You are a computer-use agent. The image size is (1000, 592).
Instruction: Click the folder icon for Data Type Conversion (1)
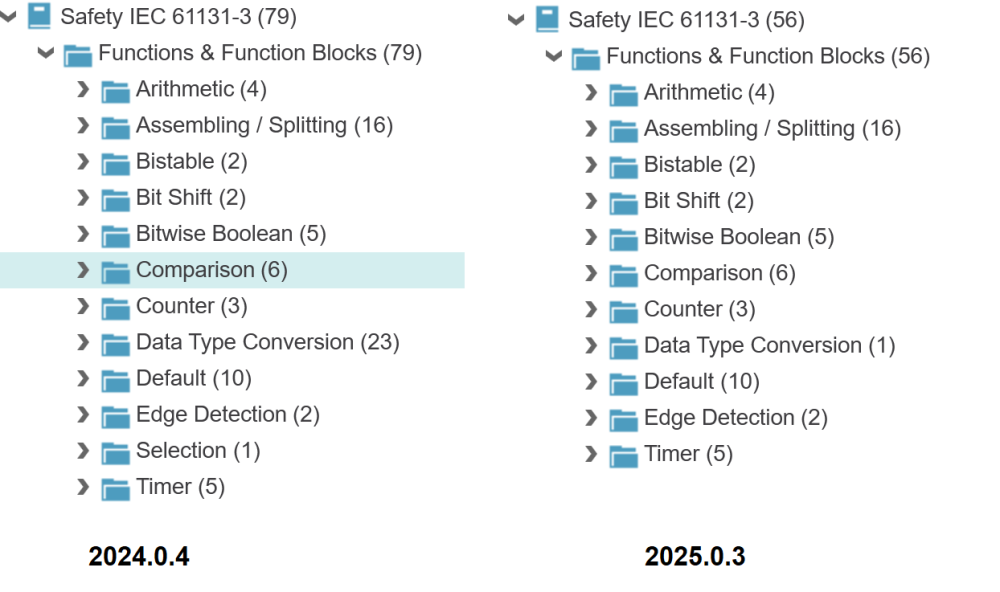click(x=624, y=347)
